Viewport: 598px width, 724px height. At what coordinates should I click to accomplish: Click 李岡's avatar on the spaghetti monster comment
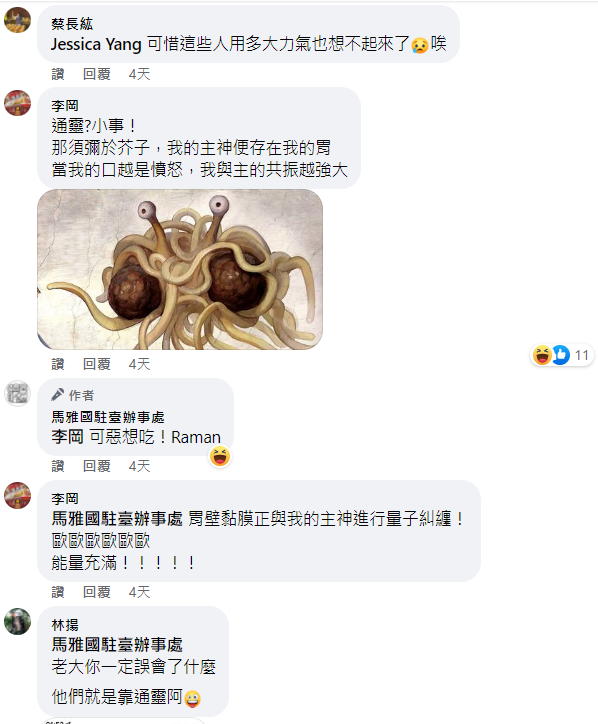(18, 103)
